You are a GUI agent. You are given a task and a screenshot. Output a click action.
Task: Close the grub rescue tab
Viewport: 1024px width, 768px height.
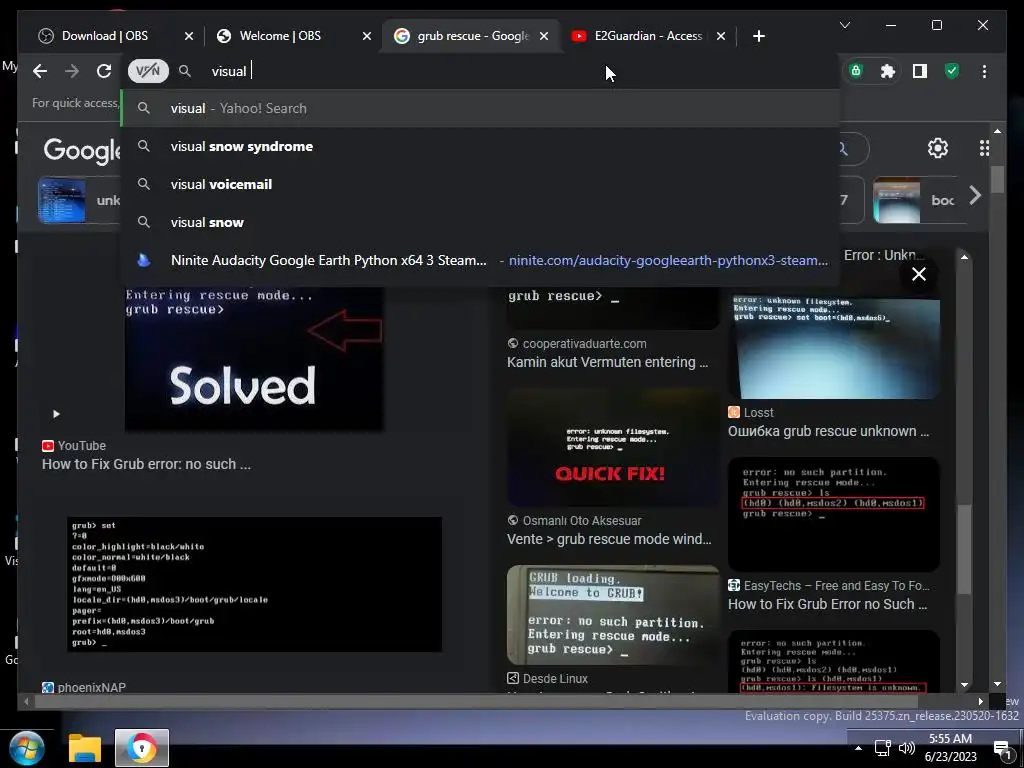(x=543, y=36)
